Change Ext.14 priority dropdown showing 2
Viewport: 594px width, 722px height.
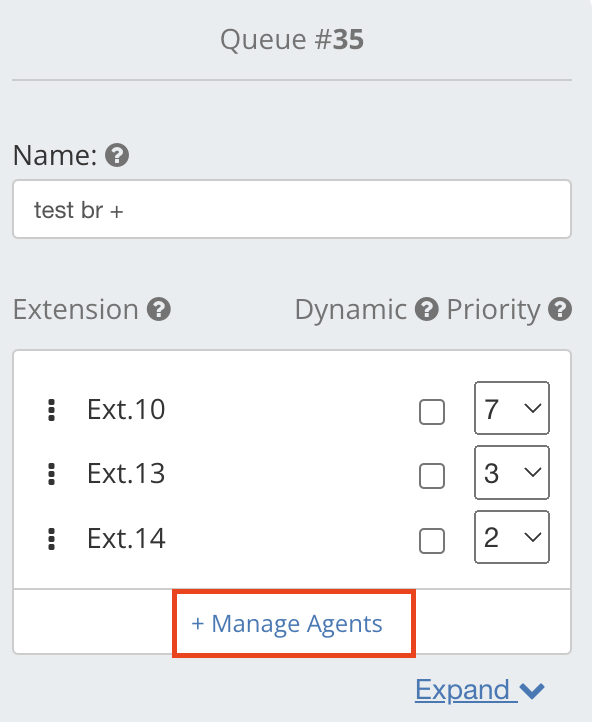(512, 537)
